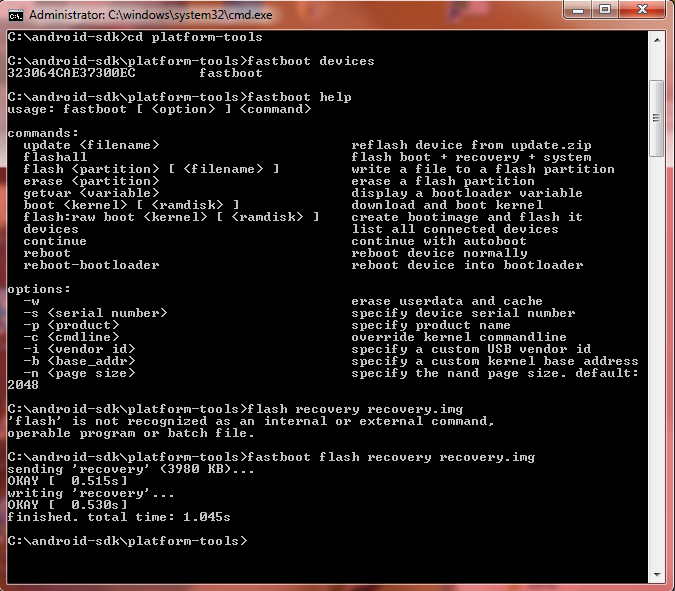The height and width of the screenshot is (591, 675).
Task: Click 'list all connected devices' description
Action: (x=455, y=229)
